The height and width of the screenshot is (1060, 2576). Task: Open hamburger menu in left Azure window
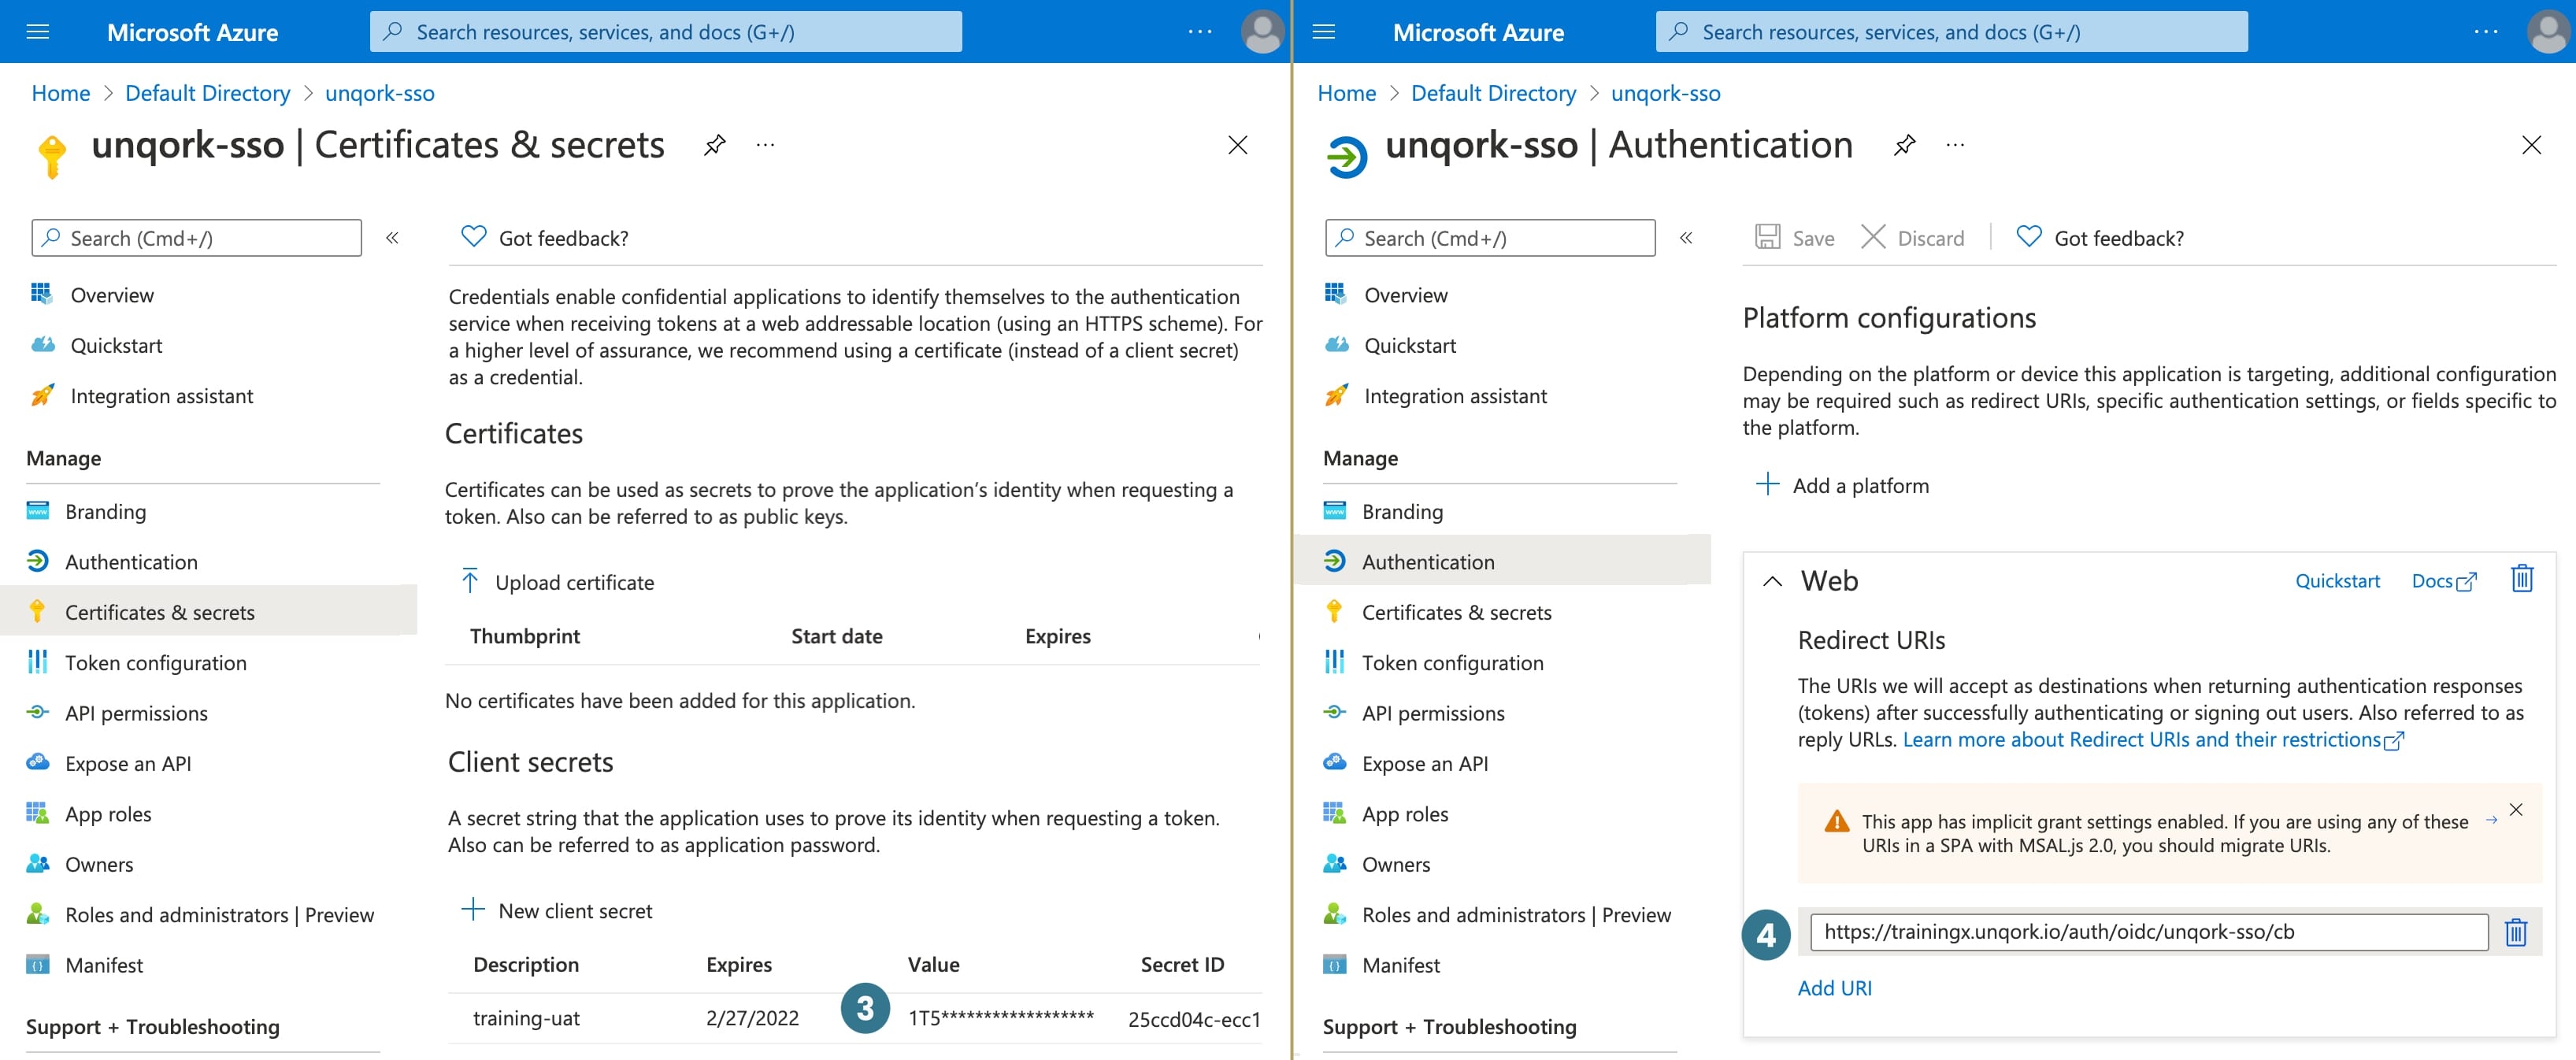pyautogui.click(x=38, y=32)
